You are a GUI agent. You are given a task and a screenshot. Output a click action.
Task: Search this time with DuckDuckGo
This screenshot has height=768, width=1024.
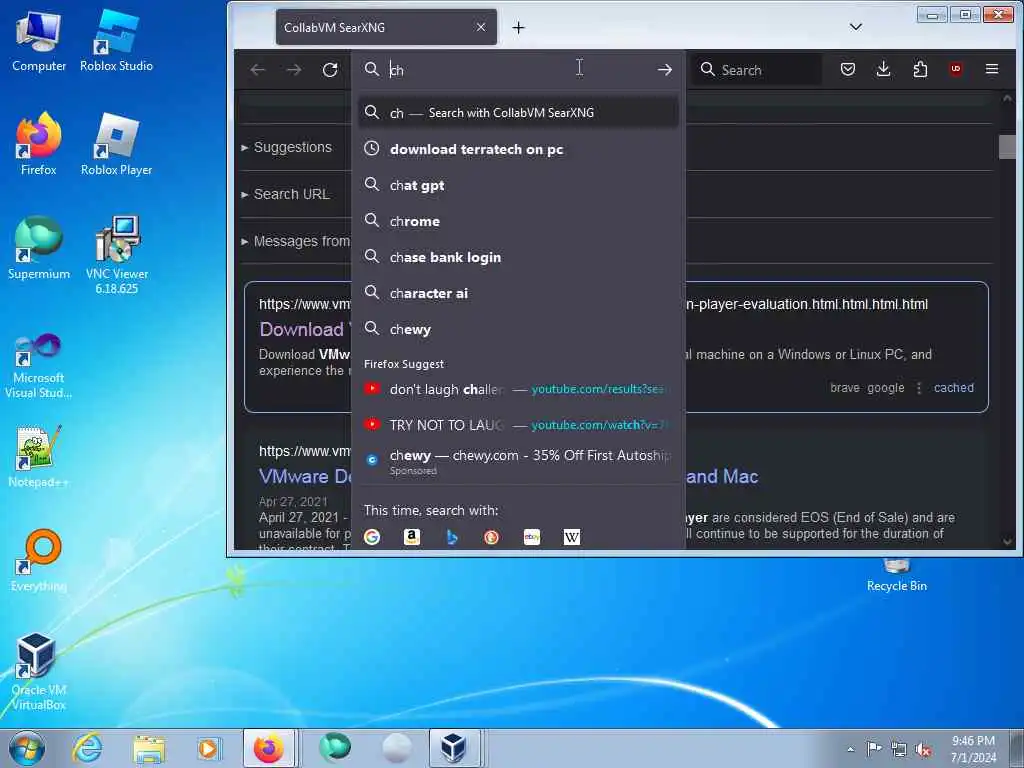(492, 537)
